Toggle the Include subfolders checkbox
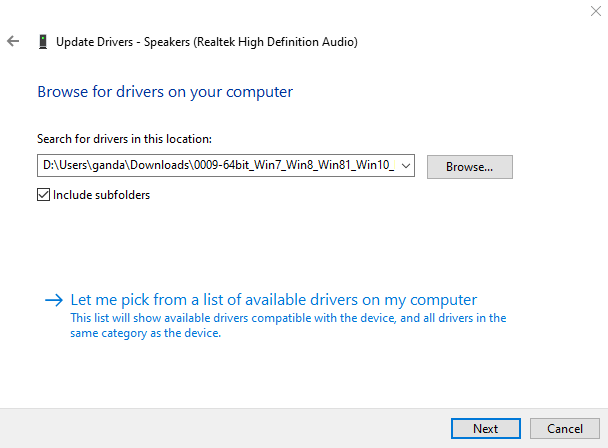 (43, 195)
